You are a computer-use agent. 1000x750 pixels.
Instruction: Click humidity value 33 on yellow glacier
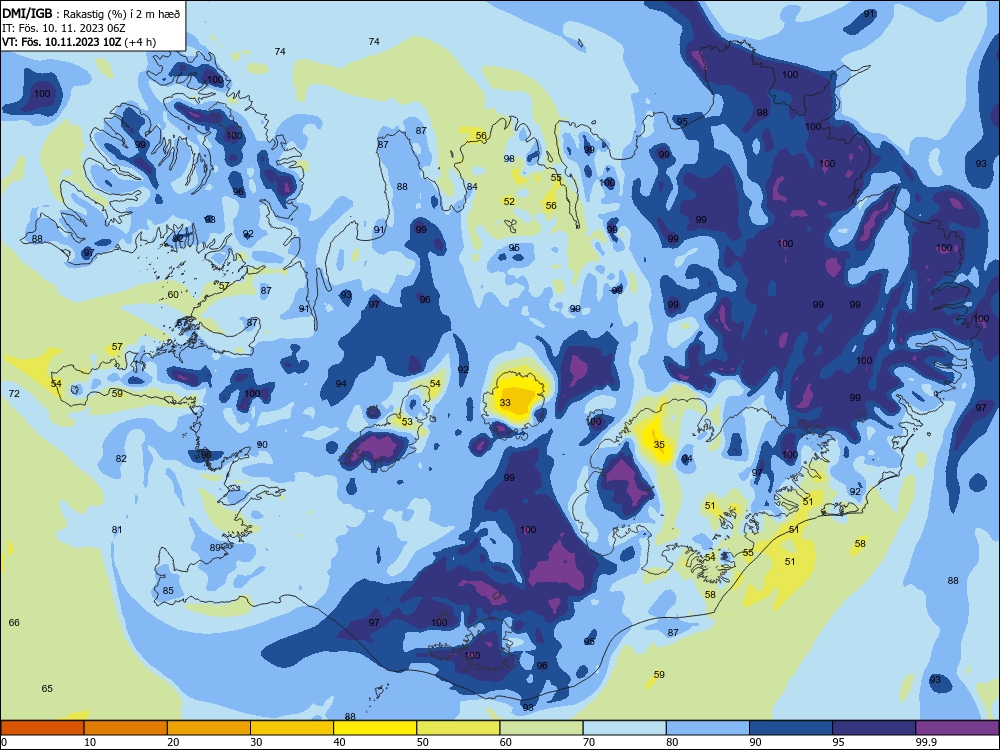(505, 402)
